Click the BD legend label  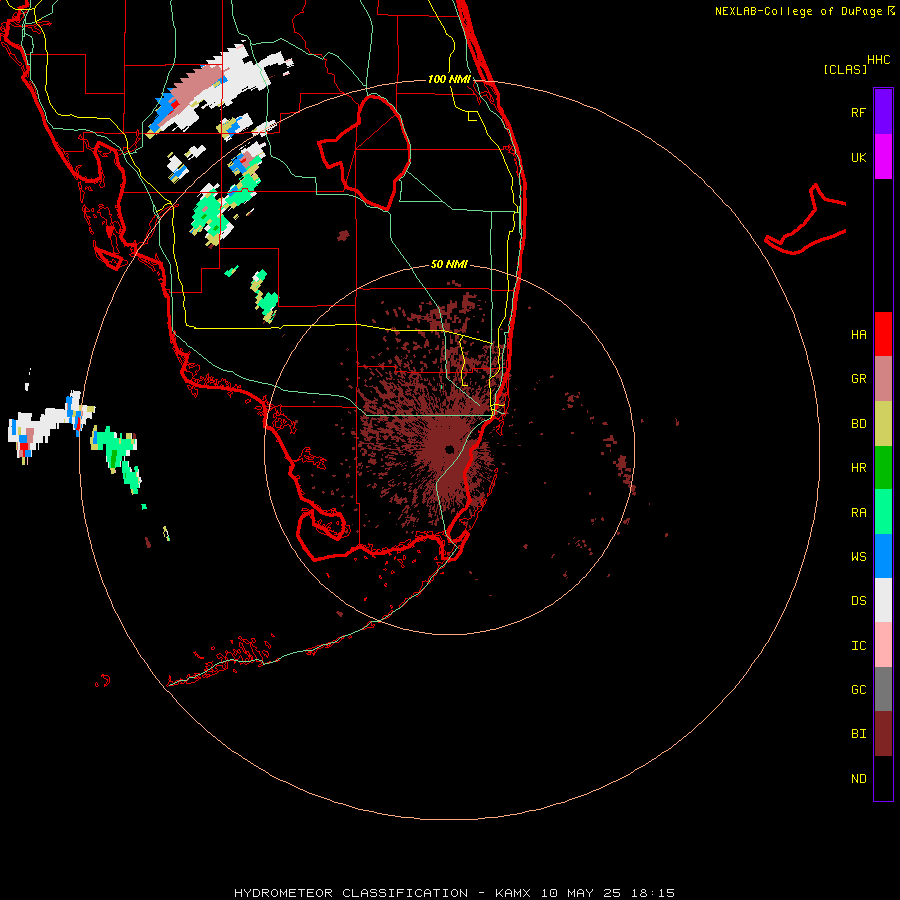point(858,424)
